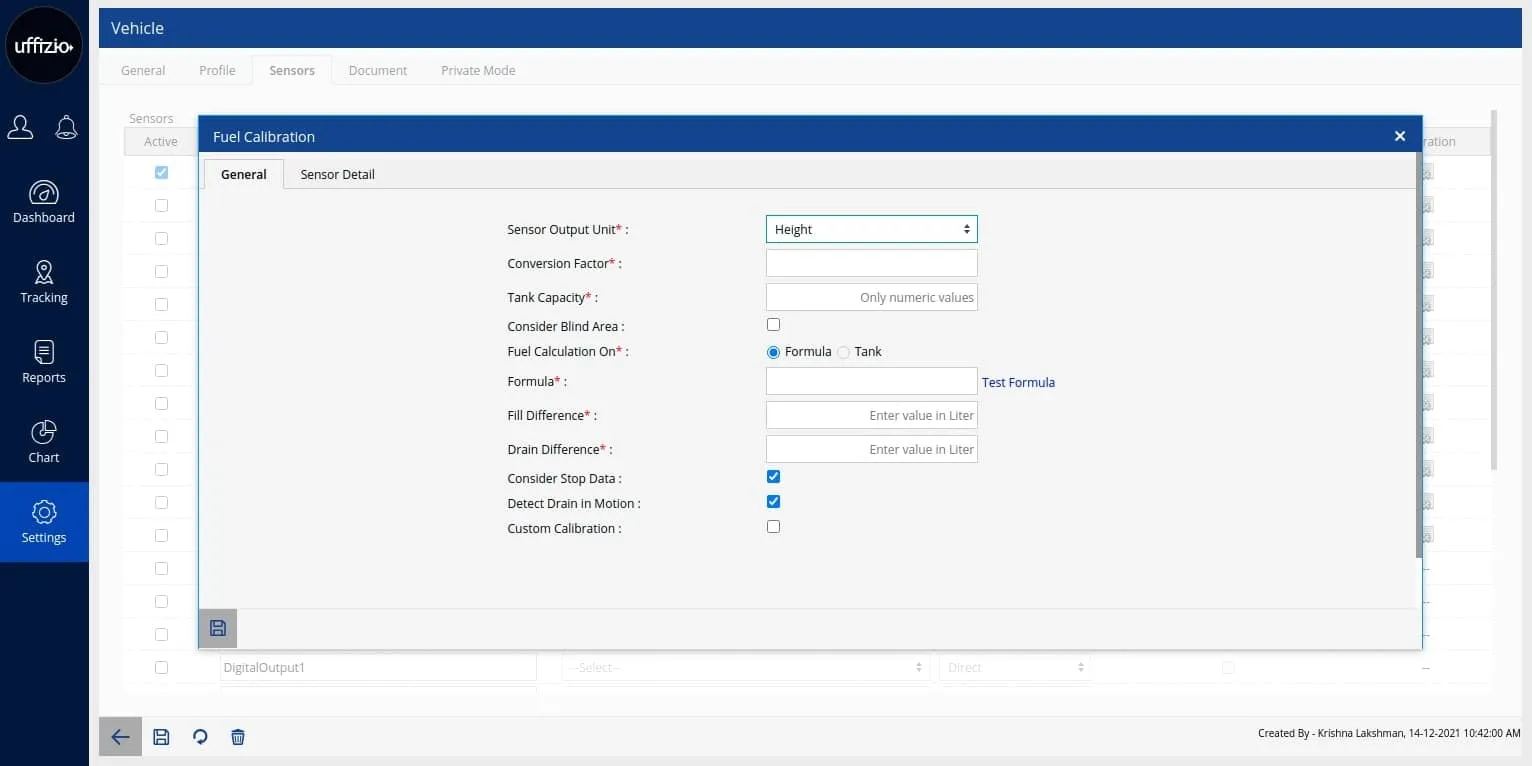This screenshot has height=766, width=1532.
Task: Enable the Consider Blind Area checkbox
Action: [773, 325]
